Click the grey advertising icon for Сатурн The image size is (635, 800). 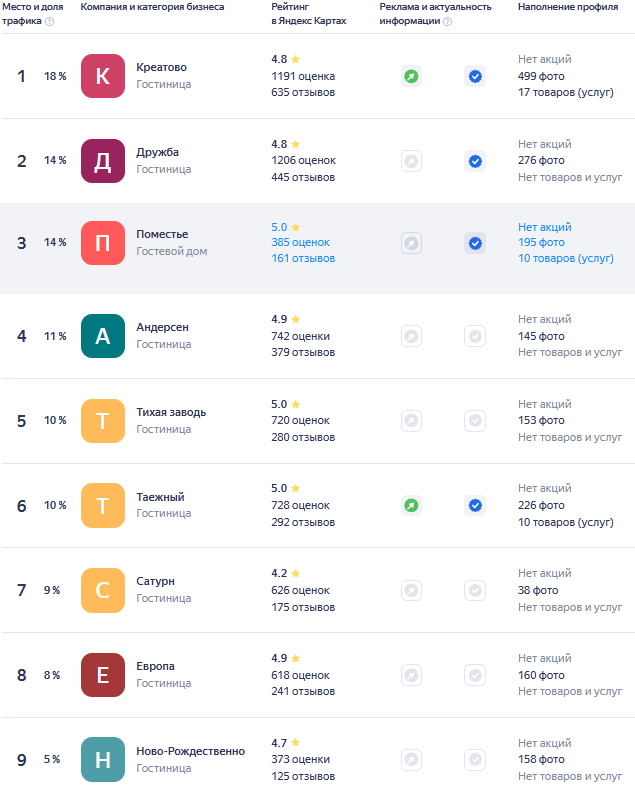(411, 591)
